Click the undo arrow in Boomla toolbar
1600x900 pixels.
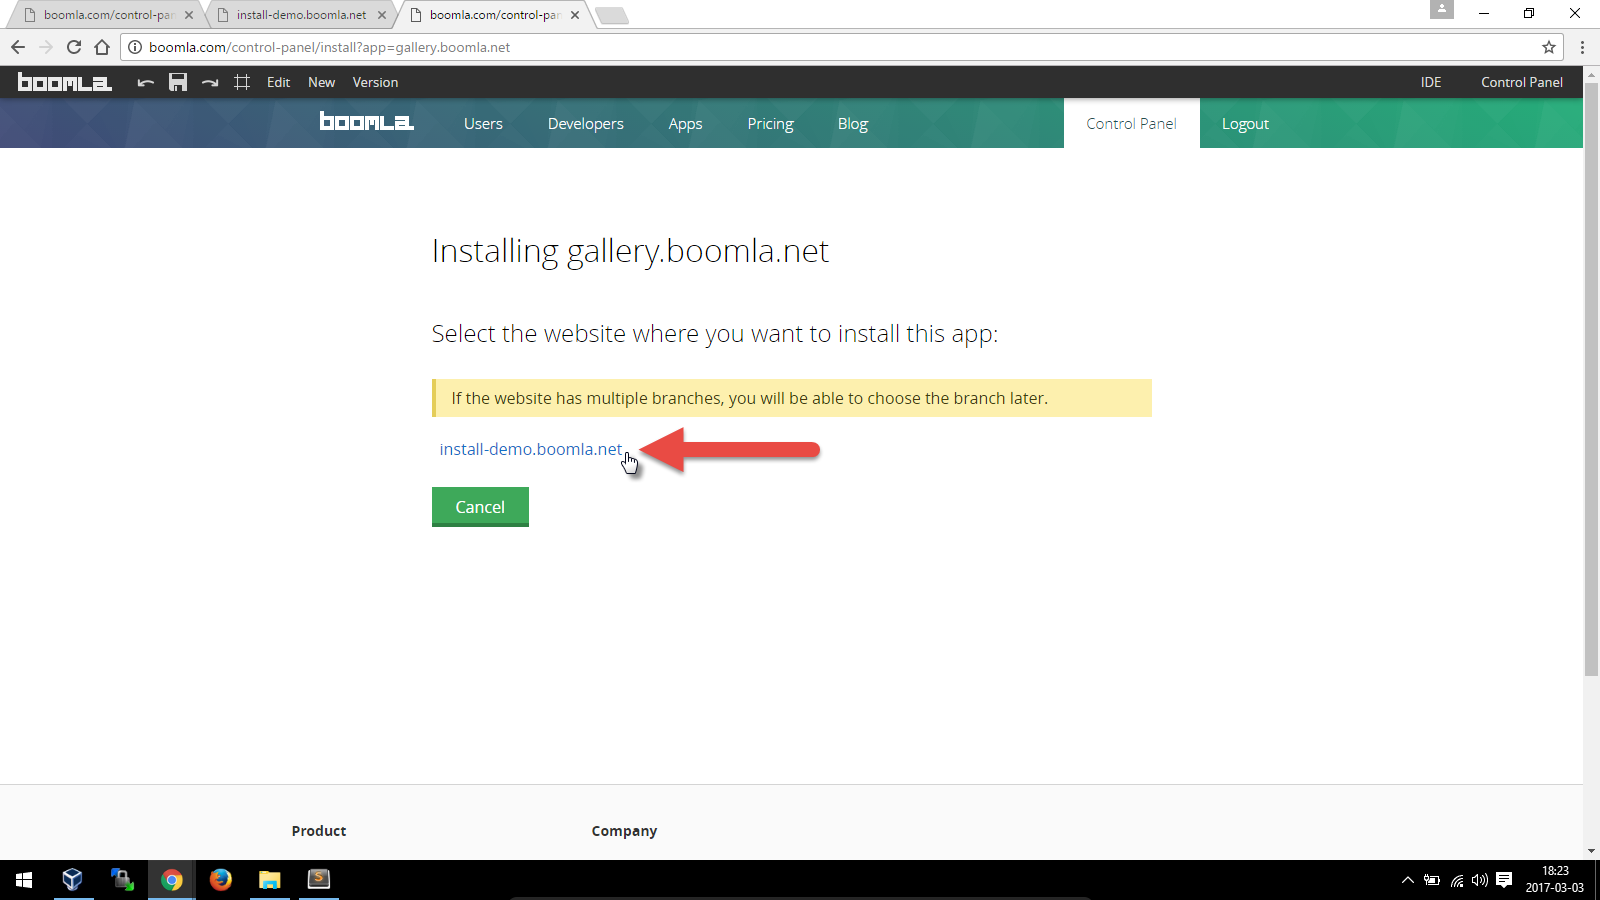pos(146,82)
